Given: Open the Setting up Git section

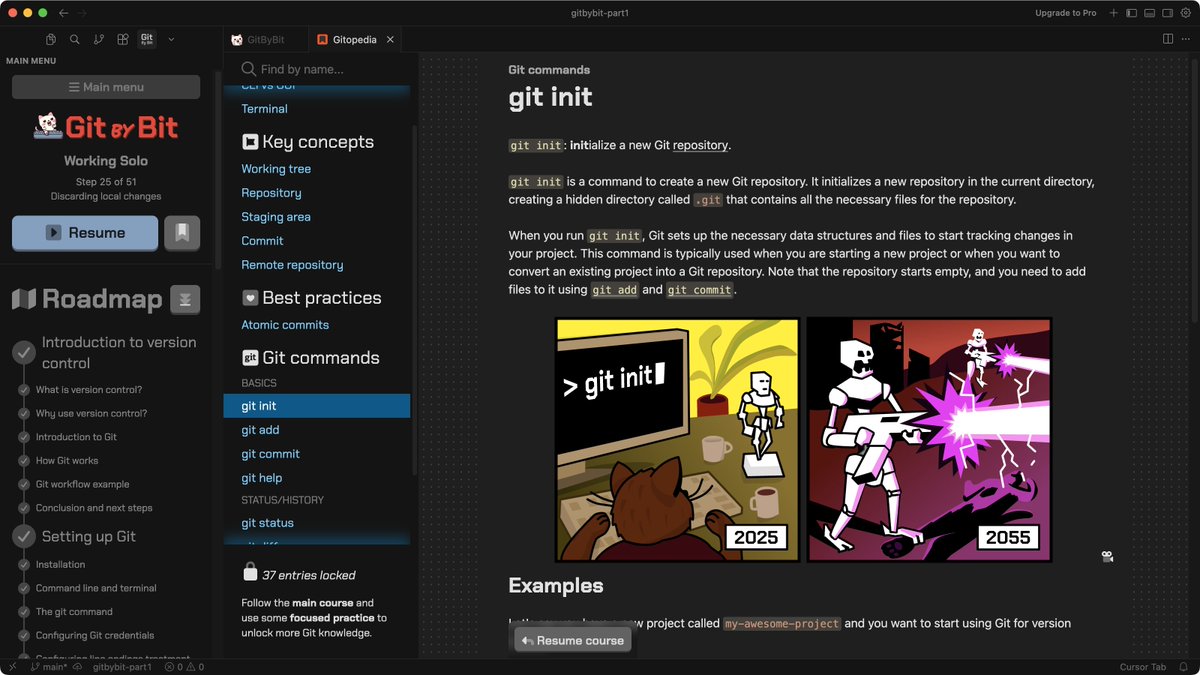Looking at the screenshot, I should [89, 536].
